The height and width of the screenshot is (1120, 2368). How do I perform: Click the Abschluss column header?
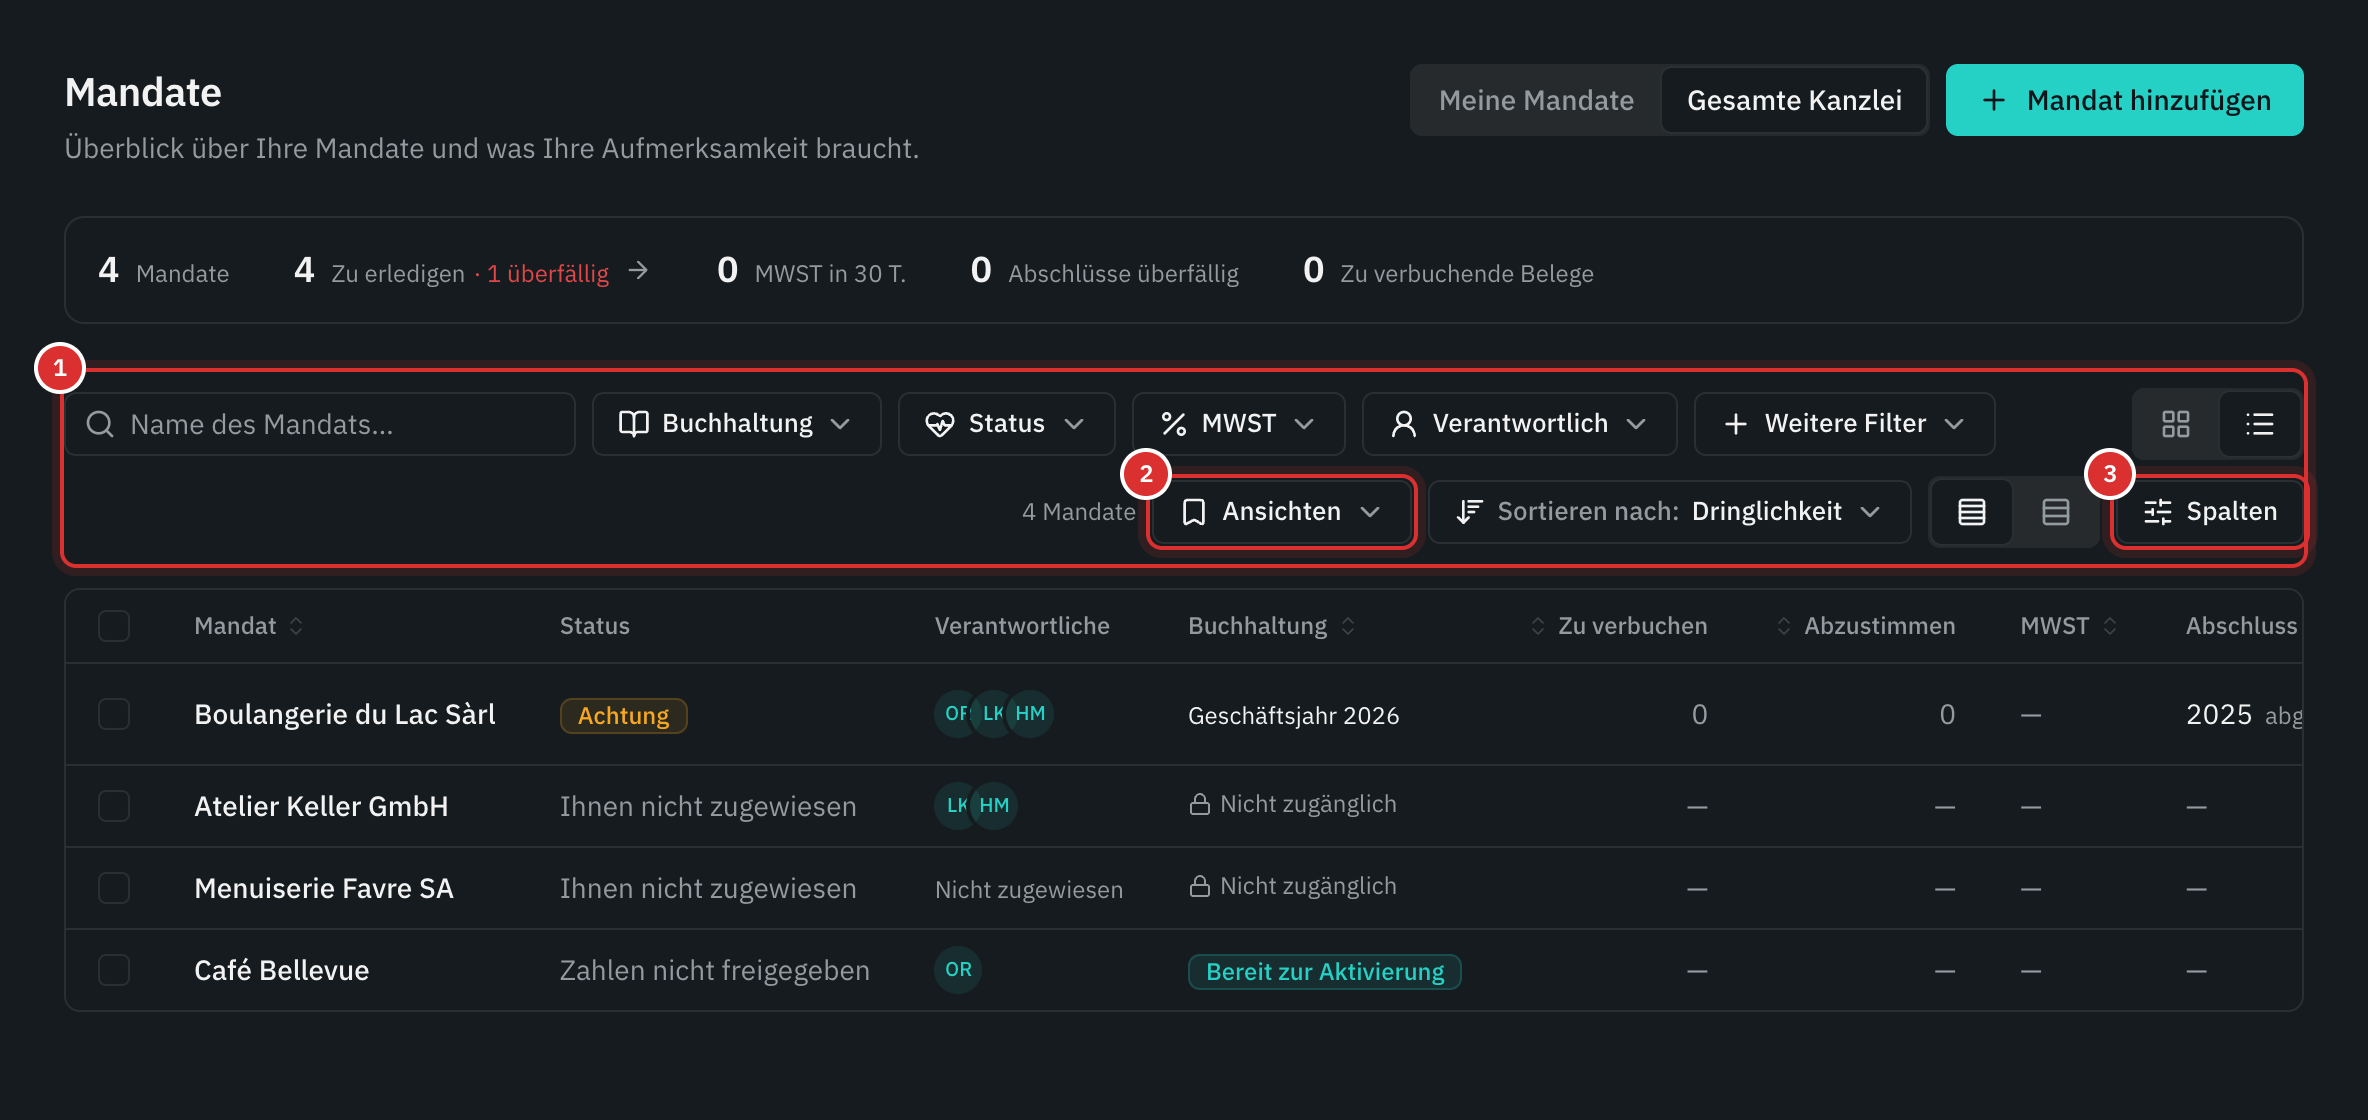(x=2242, y=626)
